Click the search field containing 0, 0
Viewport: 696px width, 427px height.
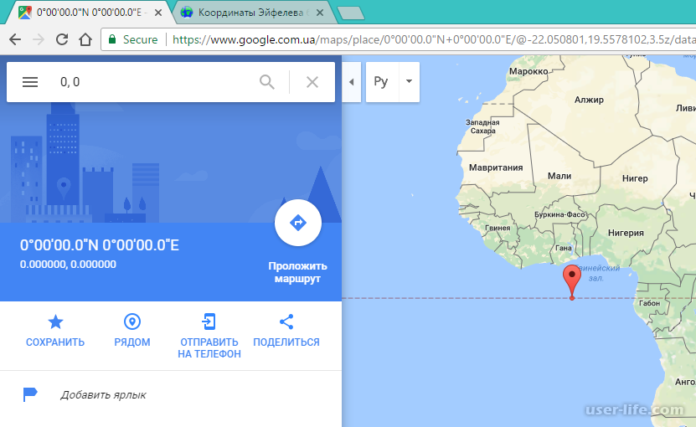(x=150, y=82)
